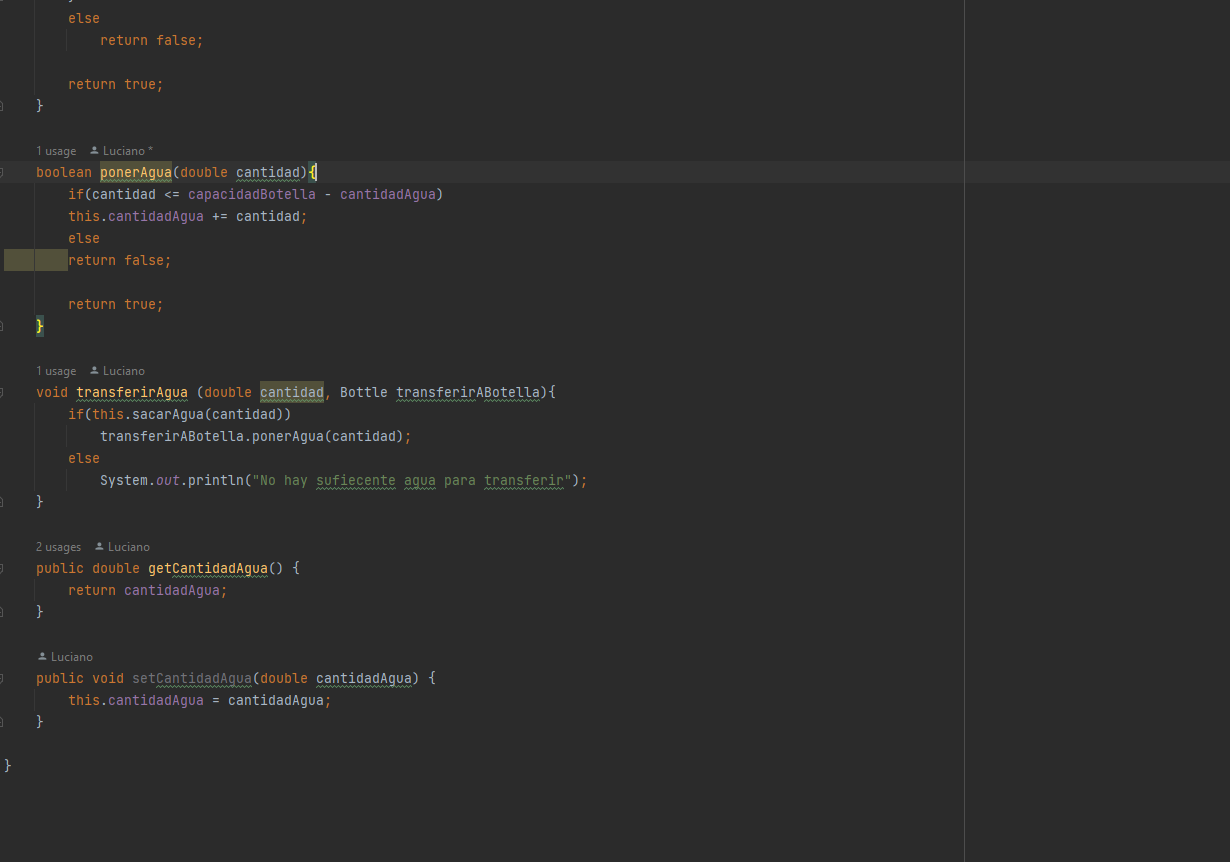
Task: Click the final class closing brace
Action: 8,766
